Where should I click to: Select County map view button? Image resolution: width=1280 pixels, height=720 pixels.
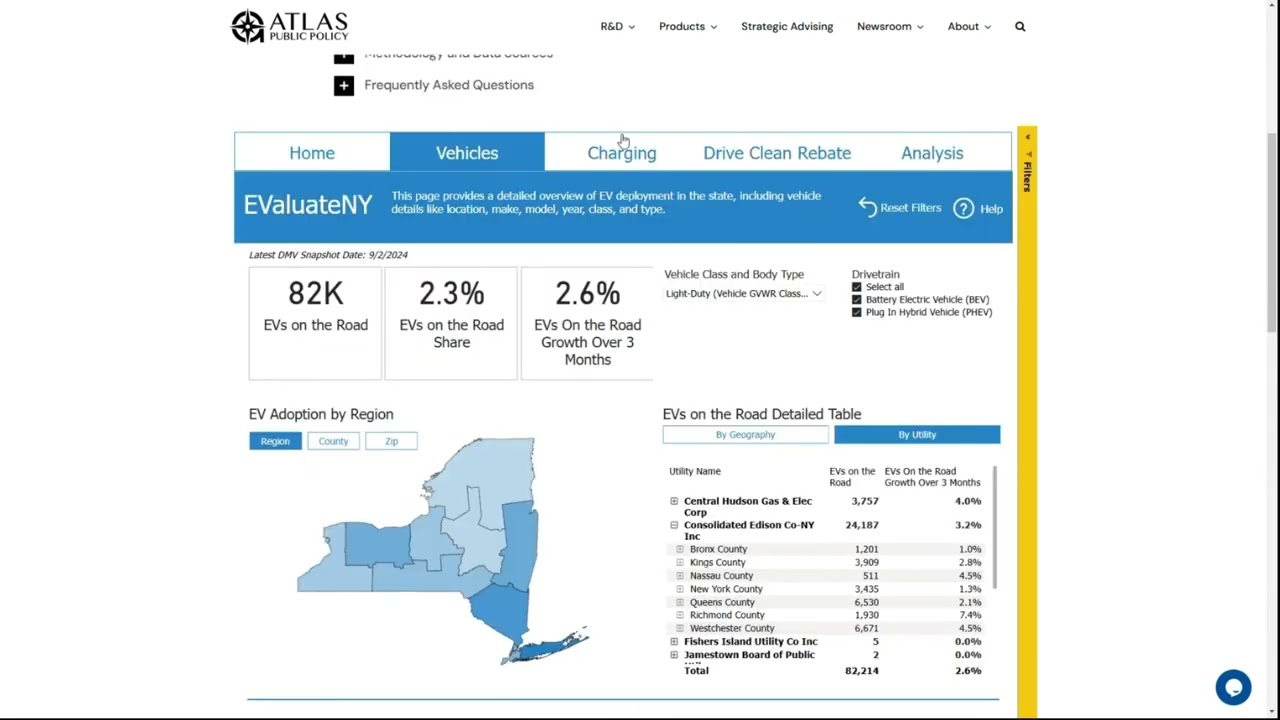[333, 441]
